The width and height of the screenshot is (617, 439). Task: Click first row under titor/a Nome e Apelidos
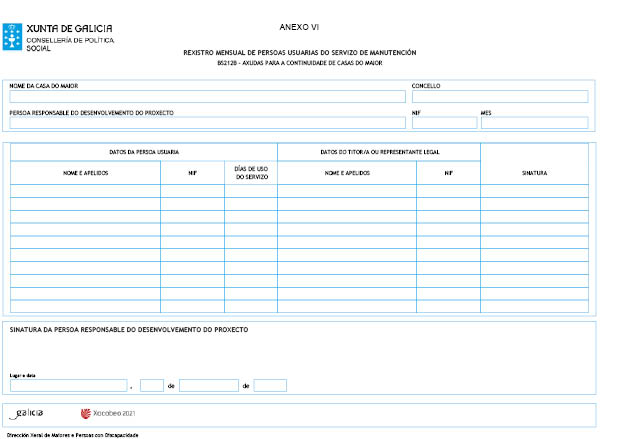point(346,191)
